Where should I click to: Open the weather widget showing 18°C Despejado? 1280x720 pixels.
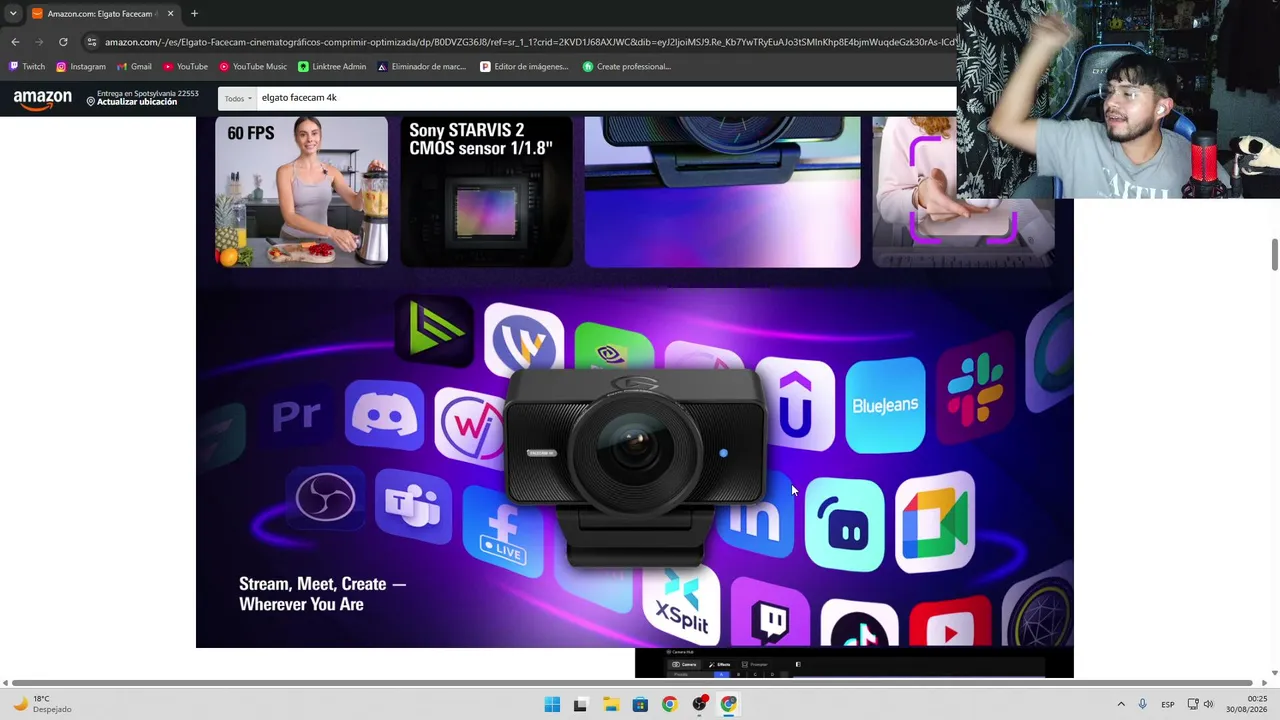[x=42, y=704]
